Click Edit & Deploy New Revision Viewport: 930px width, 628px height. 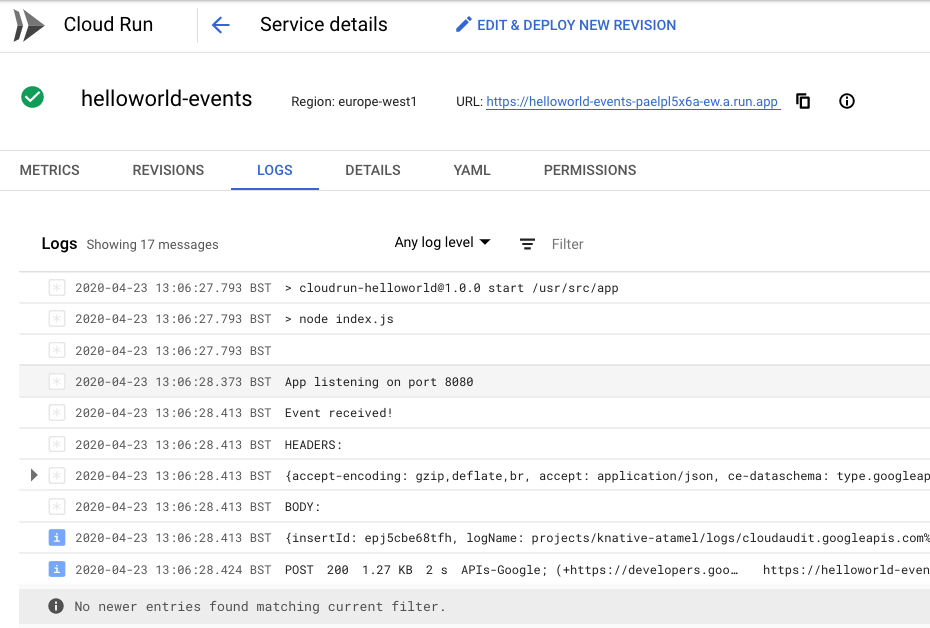click(576, 25)
